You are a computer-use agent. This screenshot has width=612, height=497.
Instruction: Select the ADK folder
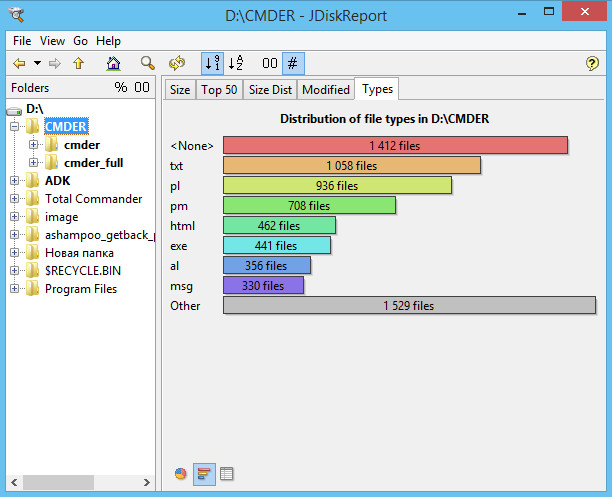(x=58, y=180)
